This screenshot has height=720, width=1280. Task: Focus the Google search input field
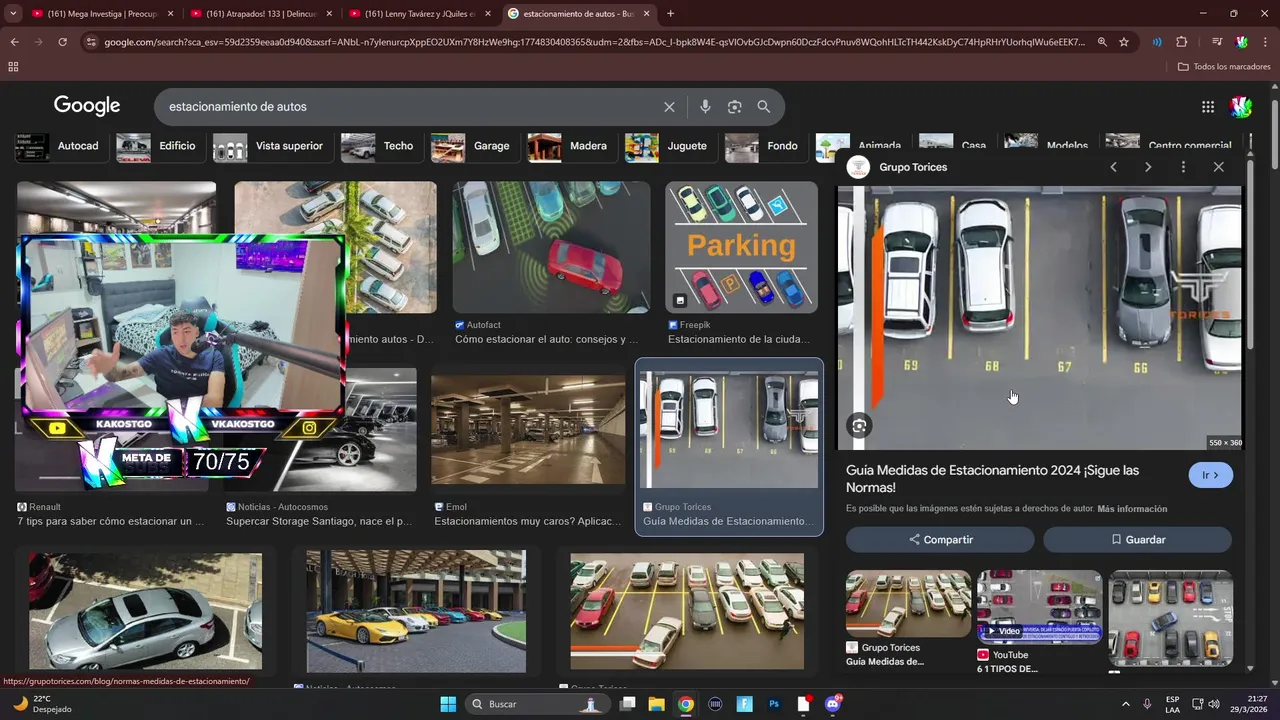(x=410, y=107)
